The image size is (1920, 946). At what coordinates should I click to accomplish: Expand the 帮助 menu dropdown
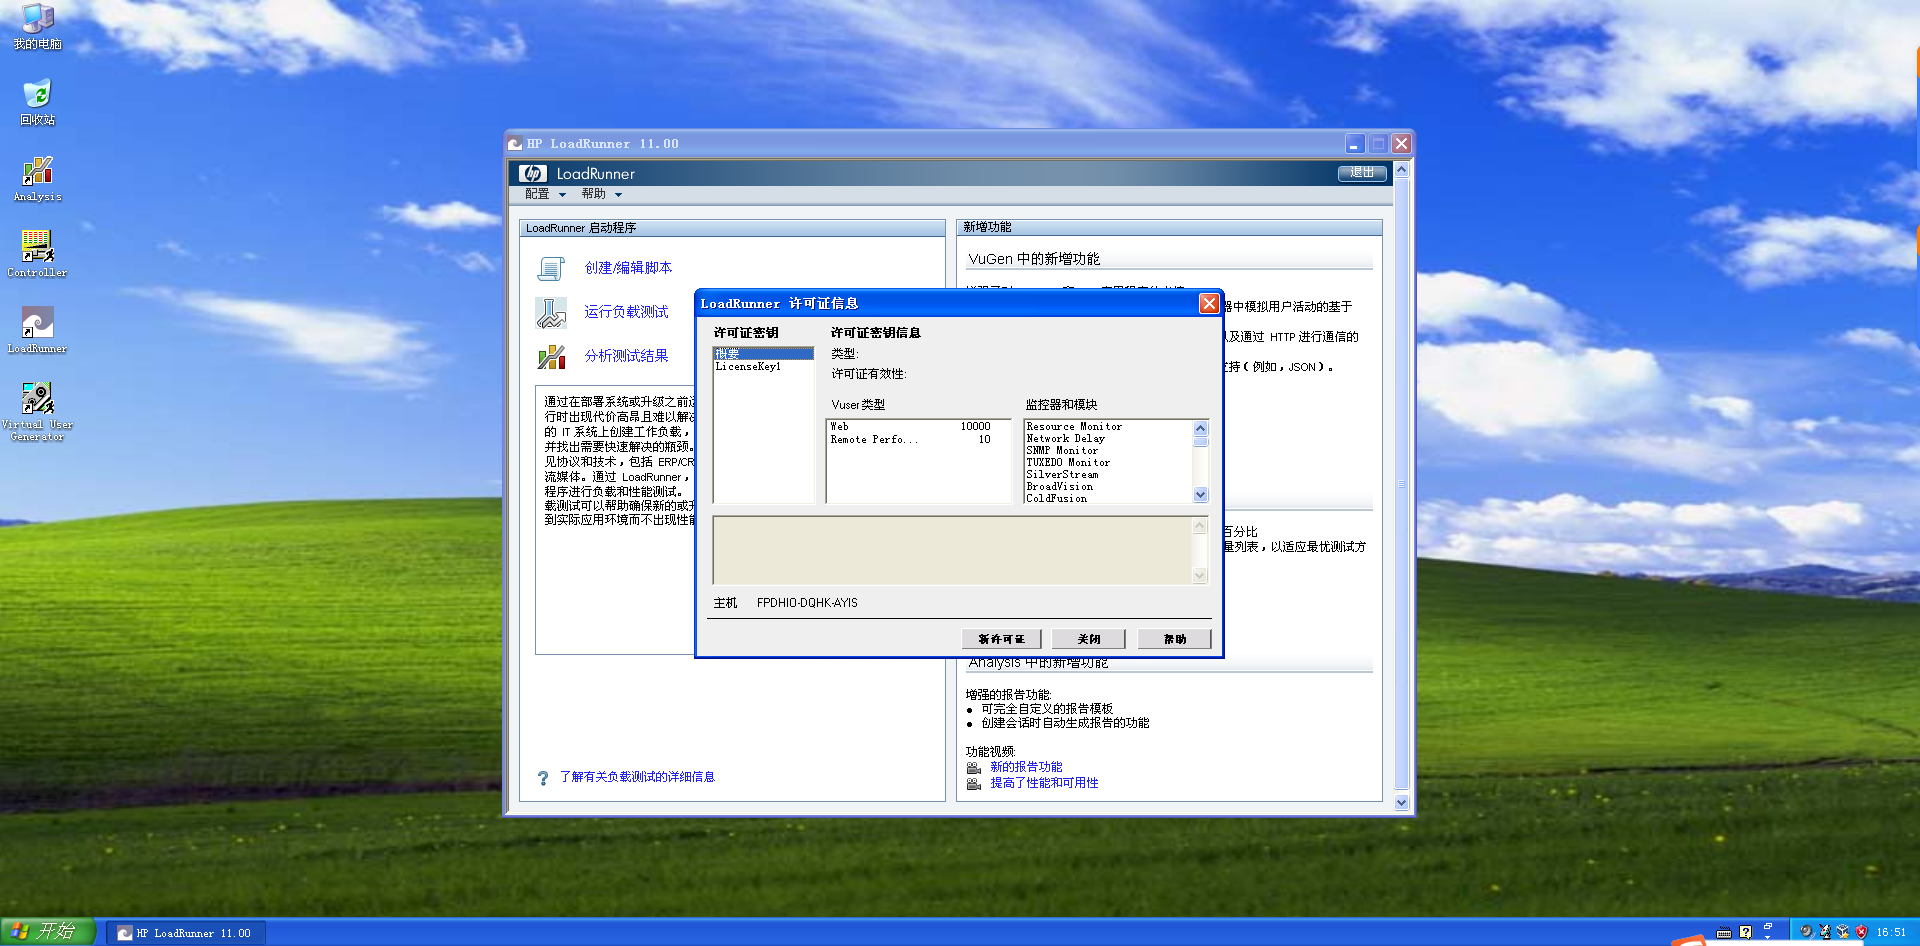602,194
